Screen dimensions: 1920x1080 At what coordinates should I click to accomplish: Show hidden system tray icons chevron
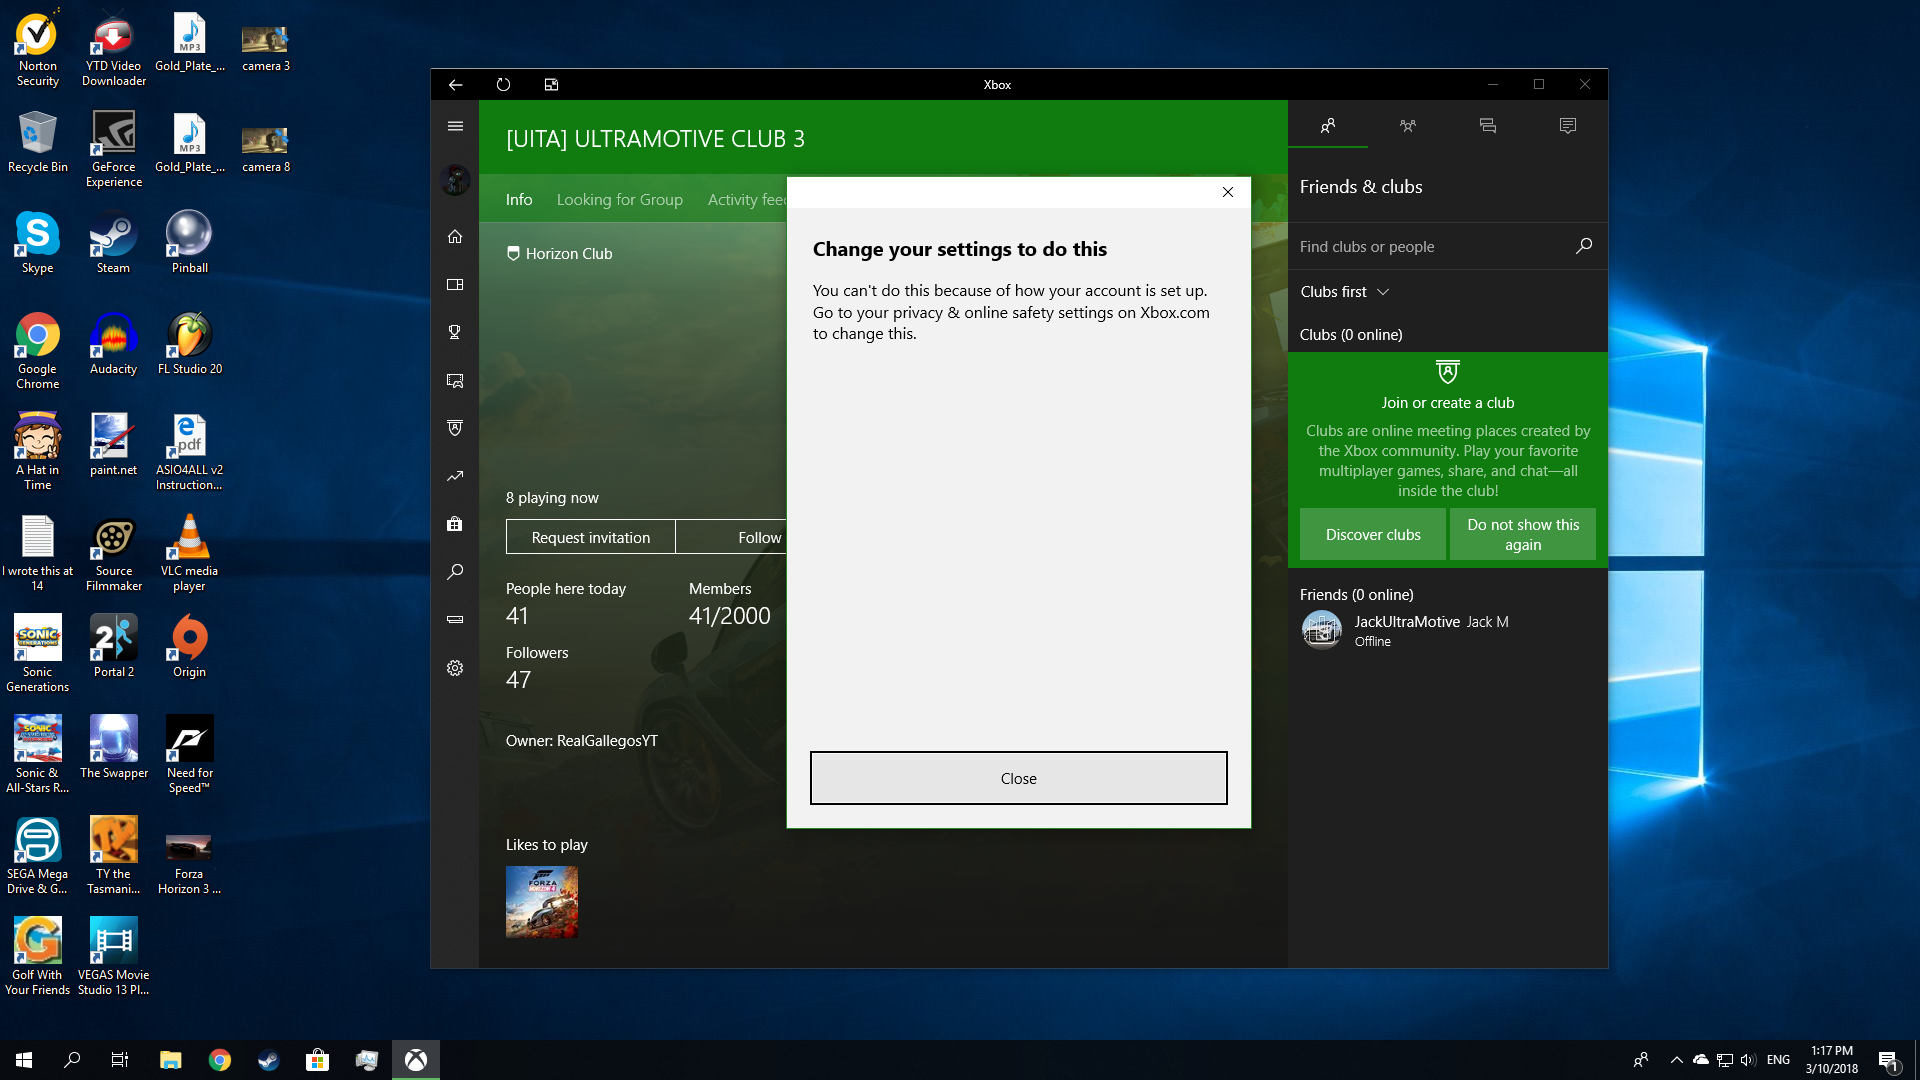click(x=1677, y=1060)
